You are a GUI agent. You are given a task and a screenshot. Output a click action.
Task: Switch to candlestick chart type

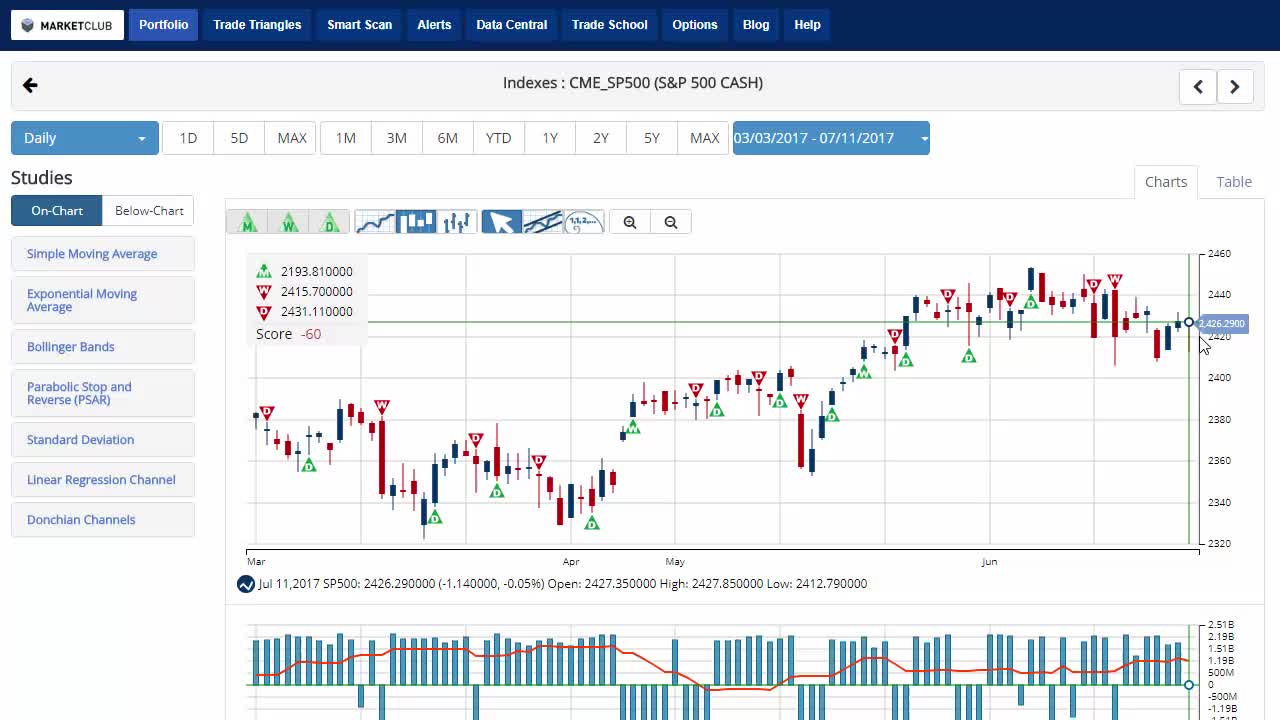[x=416, y=222]
